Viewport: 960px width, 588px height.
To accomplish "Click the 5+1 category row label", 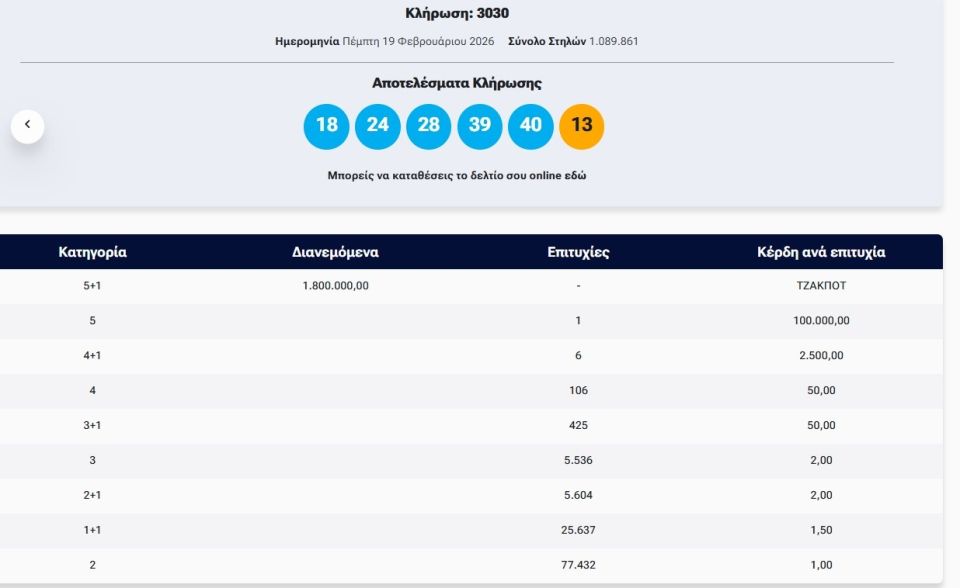I will pyautogui.click(x=92, y=286).
